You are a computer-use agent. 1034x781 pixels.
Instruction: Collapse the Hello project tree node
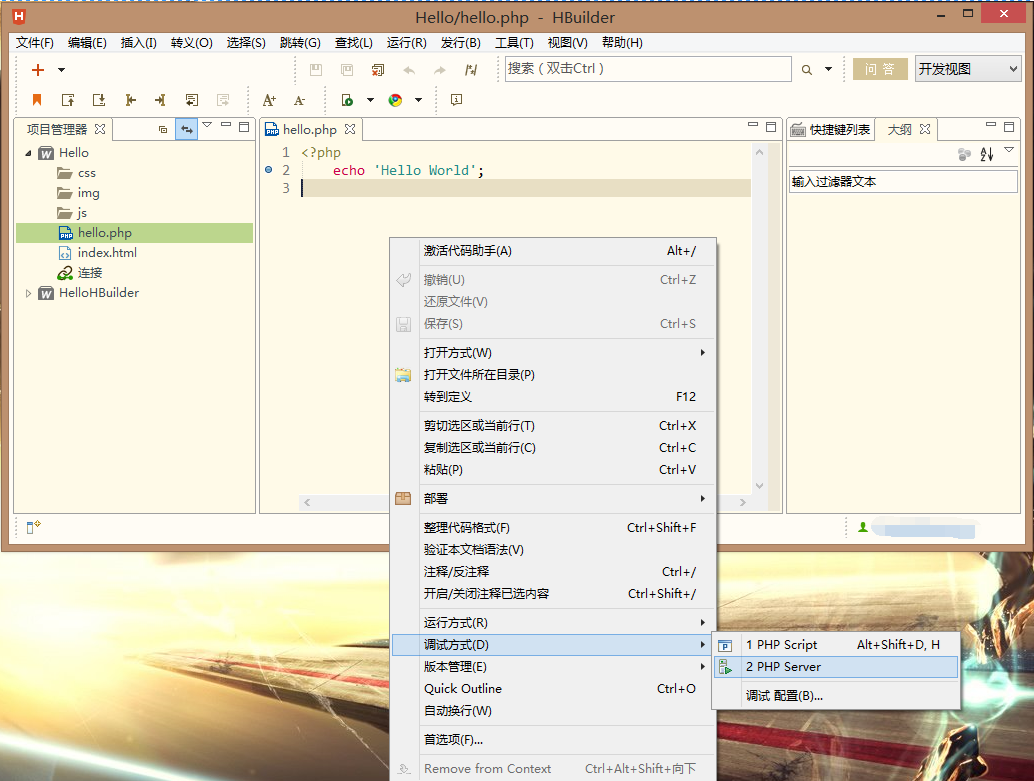coord(28,153)
